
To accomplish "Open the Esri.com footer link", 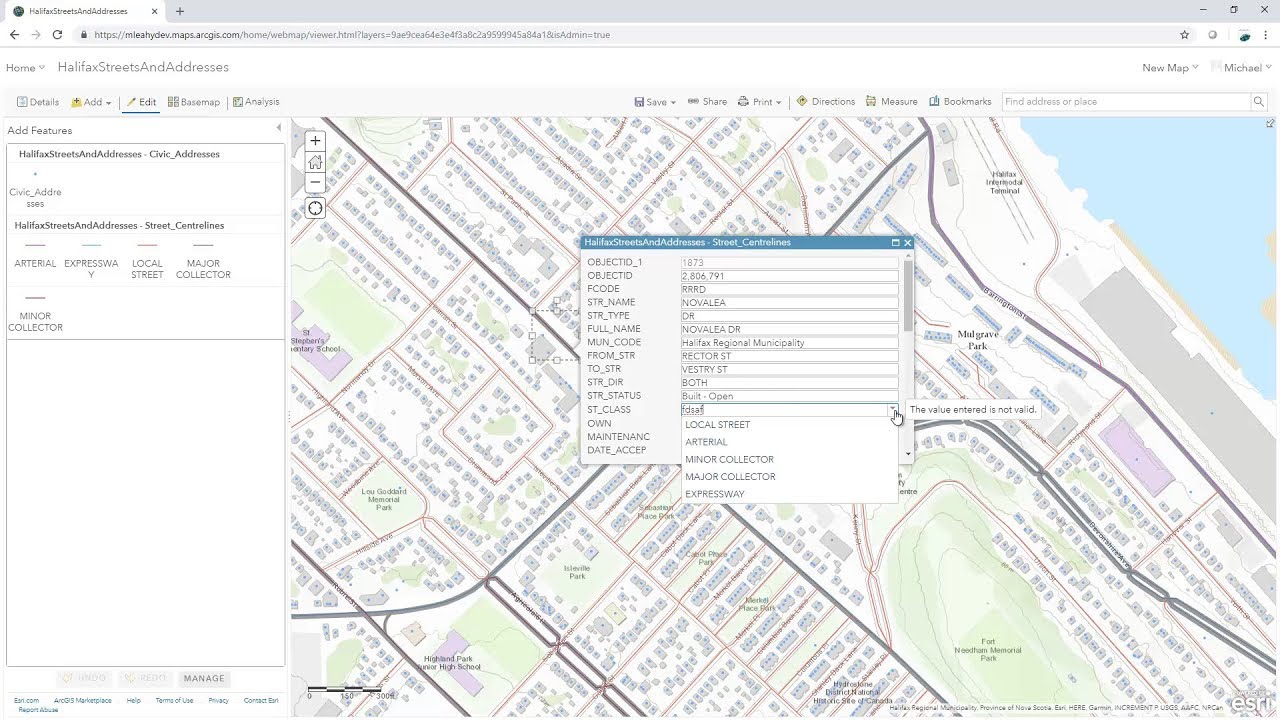I will [27, 701].
